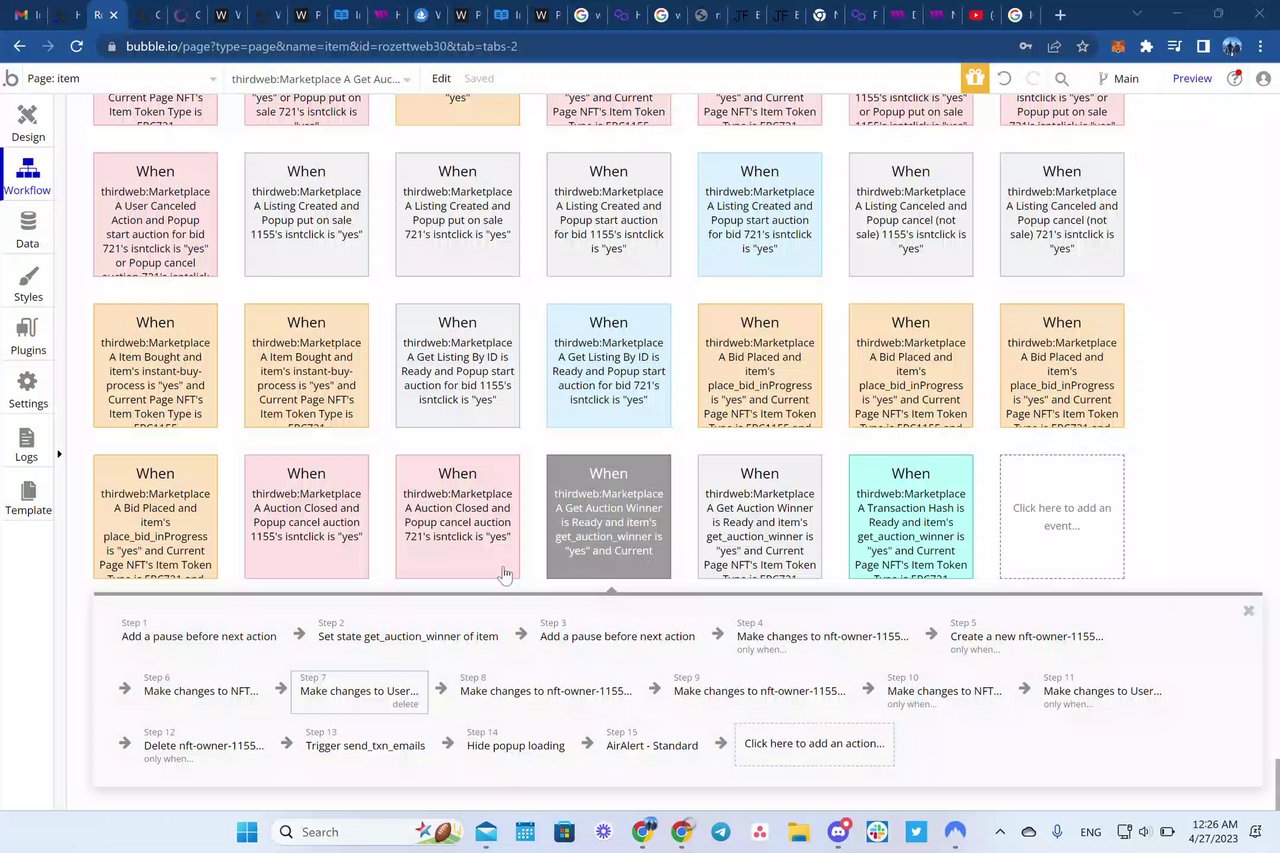Click 'Click here to add an event...' box
This screenshot has height=853, width=1280.
click(x=1062, y=517)
